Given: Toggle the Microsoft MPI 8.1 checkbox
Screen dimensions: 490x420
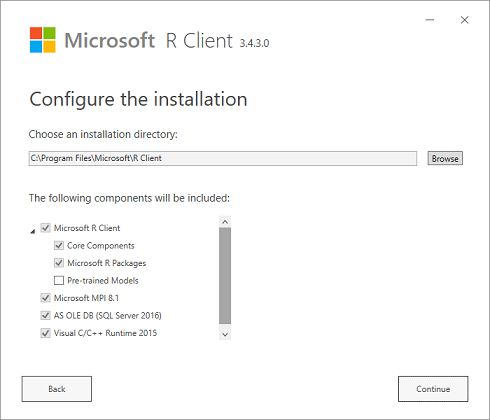Looking at the screenshot, I should [45, 298].
